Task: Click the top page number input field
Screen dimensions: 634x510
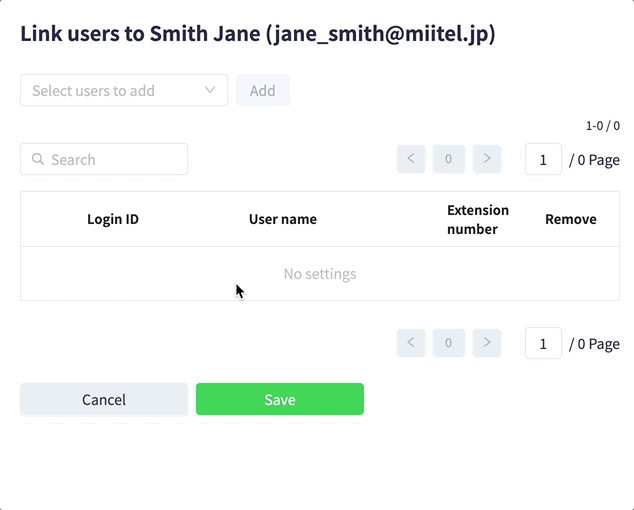Action: (x=543, y=159)
